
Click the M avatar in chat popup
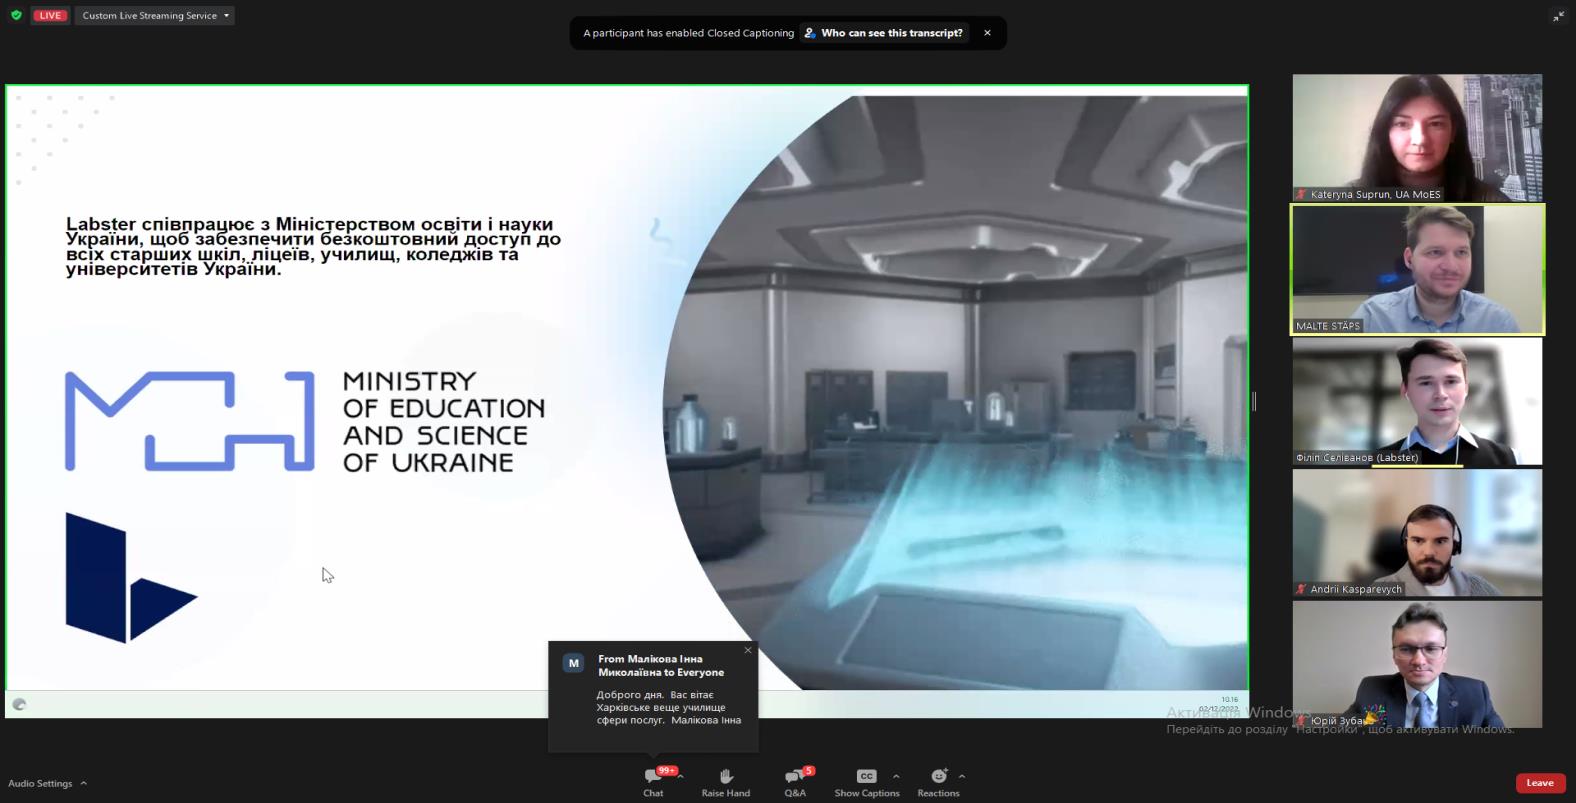click(x=574, y=663)
